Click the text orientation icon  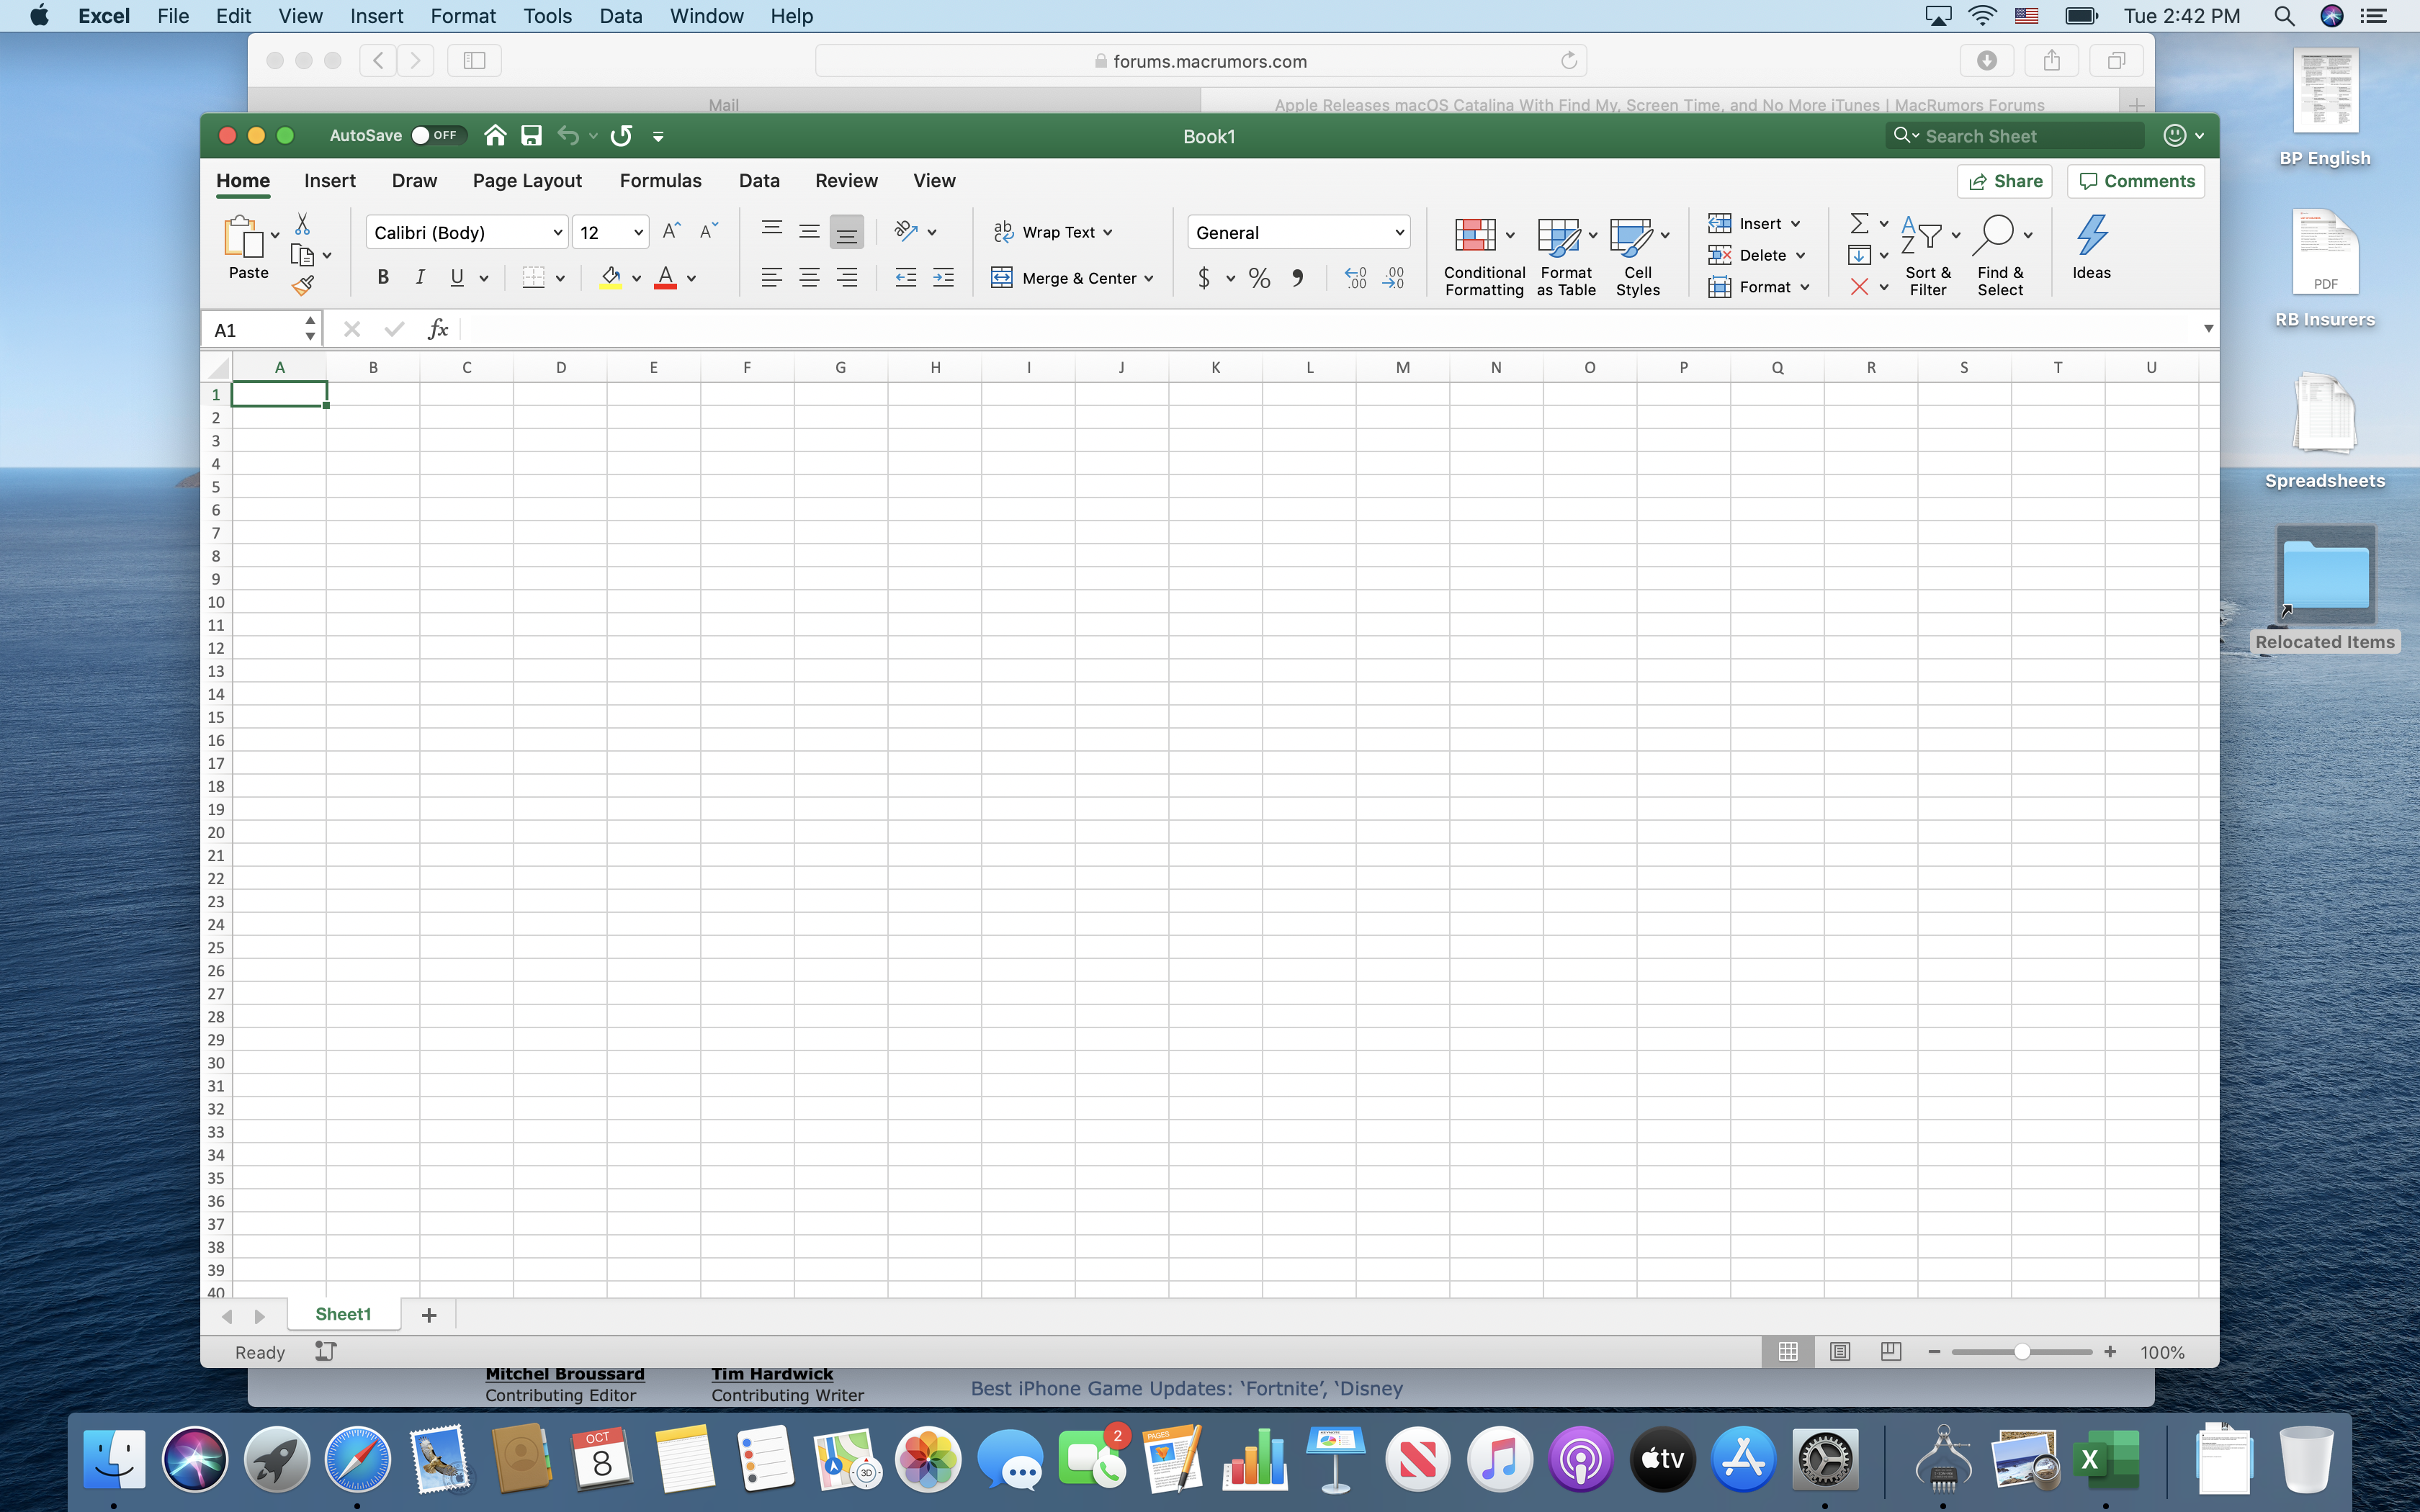906,231
